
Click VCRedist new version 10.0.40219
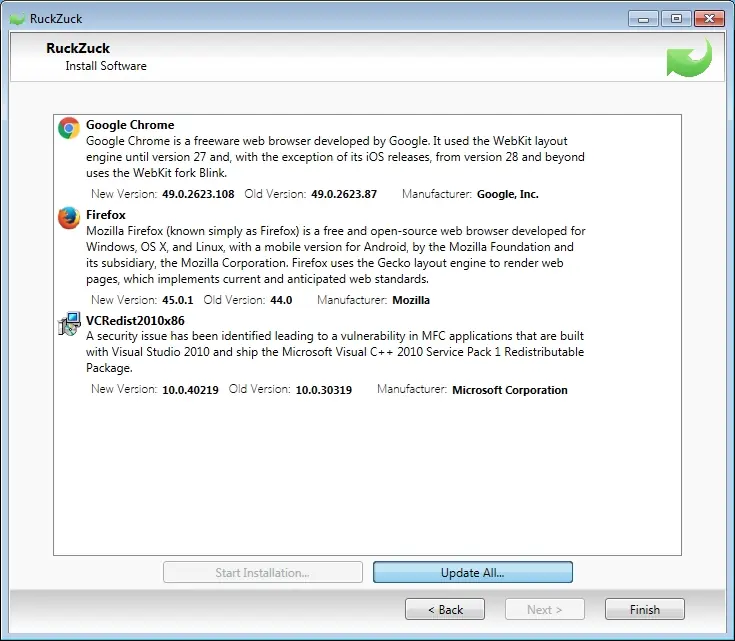[190, 390]
